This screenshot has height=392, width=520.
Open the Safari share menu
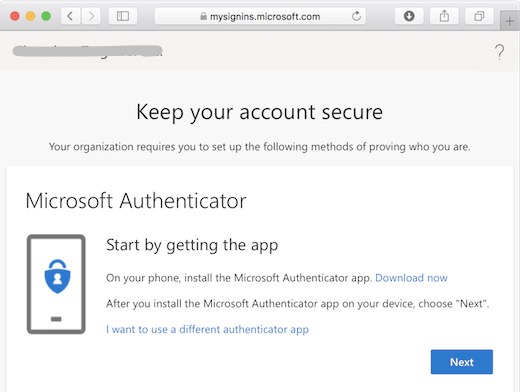(444, 16)
